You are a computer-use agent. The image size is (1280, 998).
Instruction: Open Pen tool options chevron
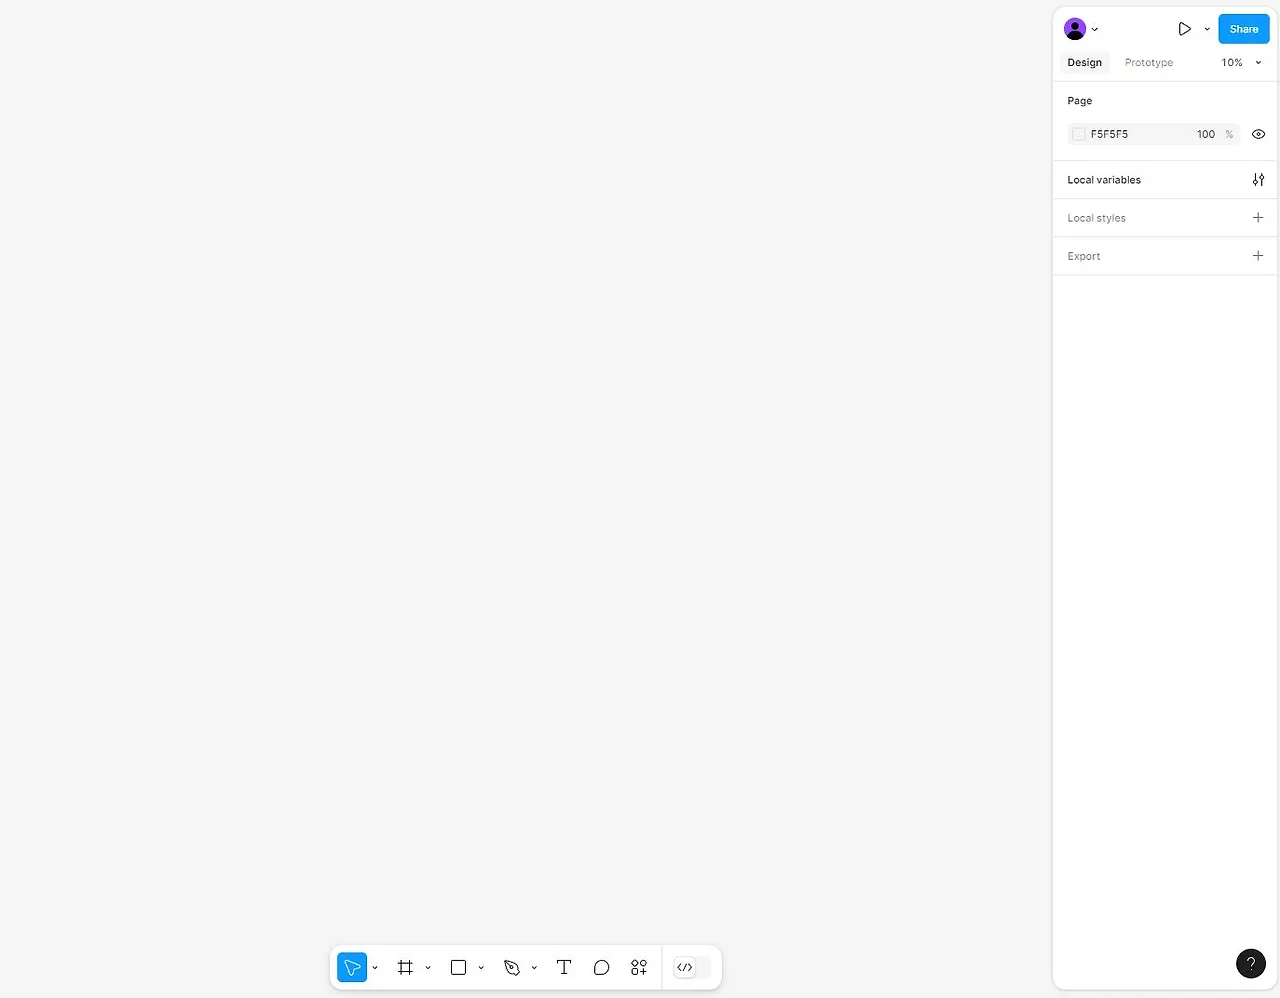pyautogui.click(x=534, y=968)
